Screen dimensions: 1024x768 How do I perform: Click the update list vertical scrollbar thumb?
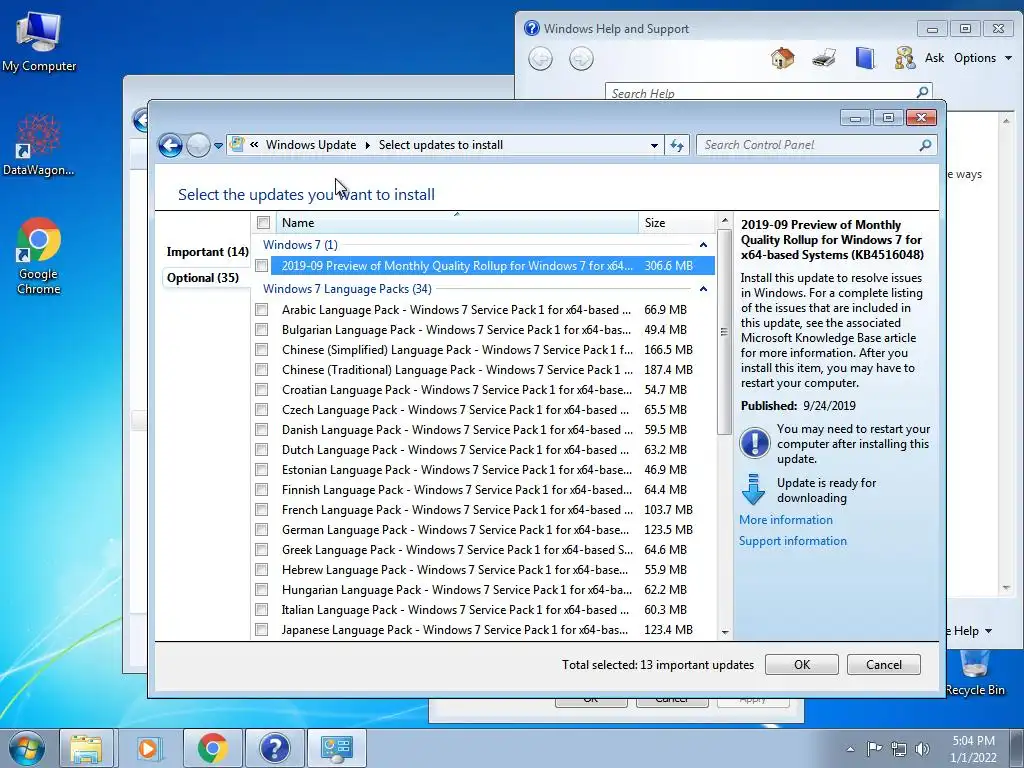pos(724,332)
